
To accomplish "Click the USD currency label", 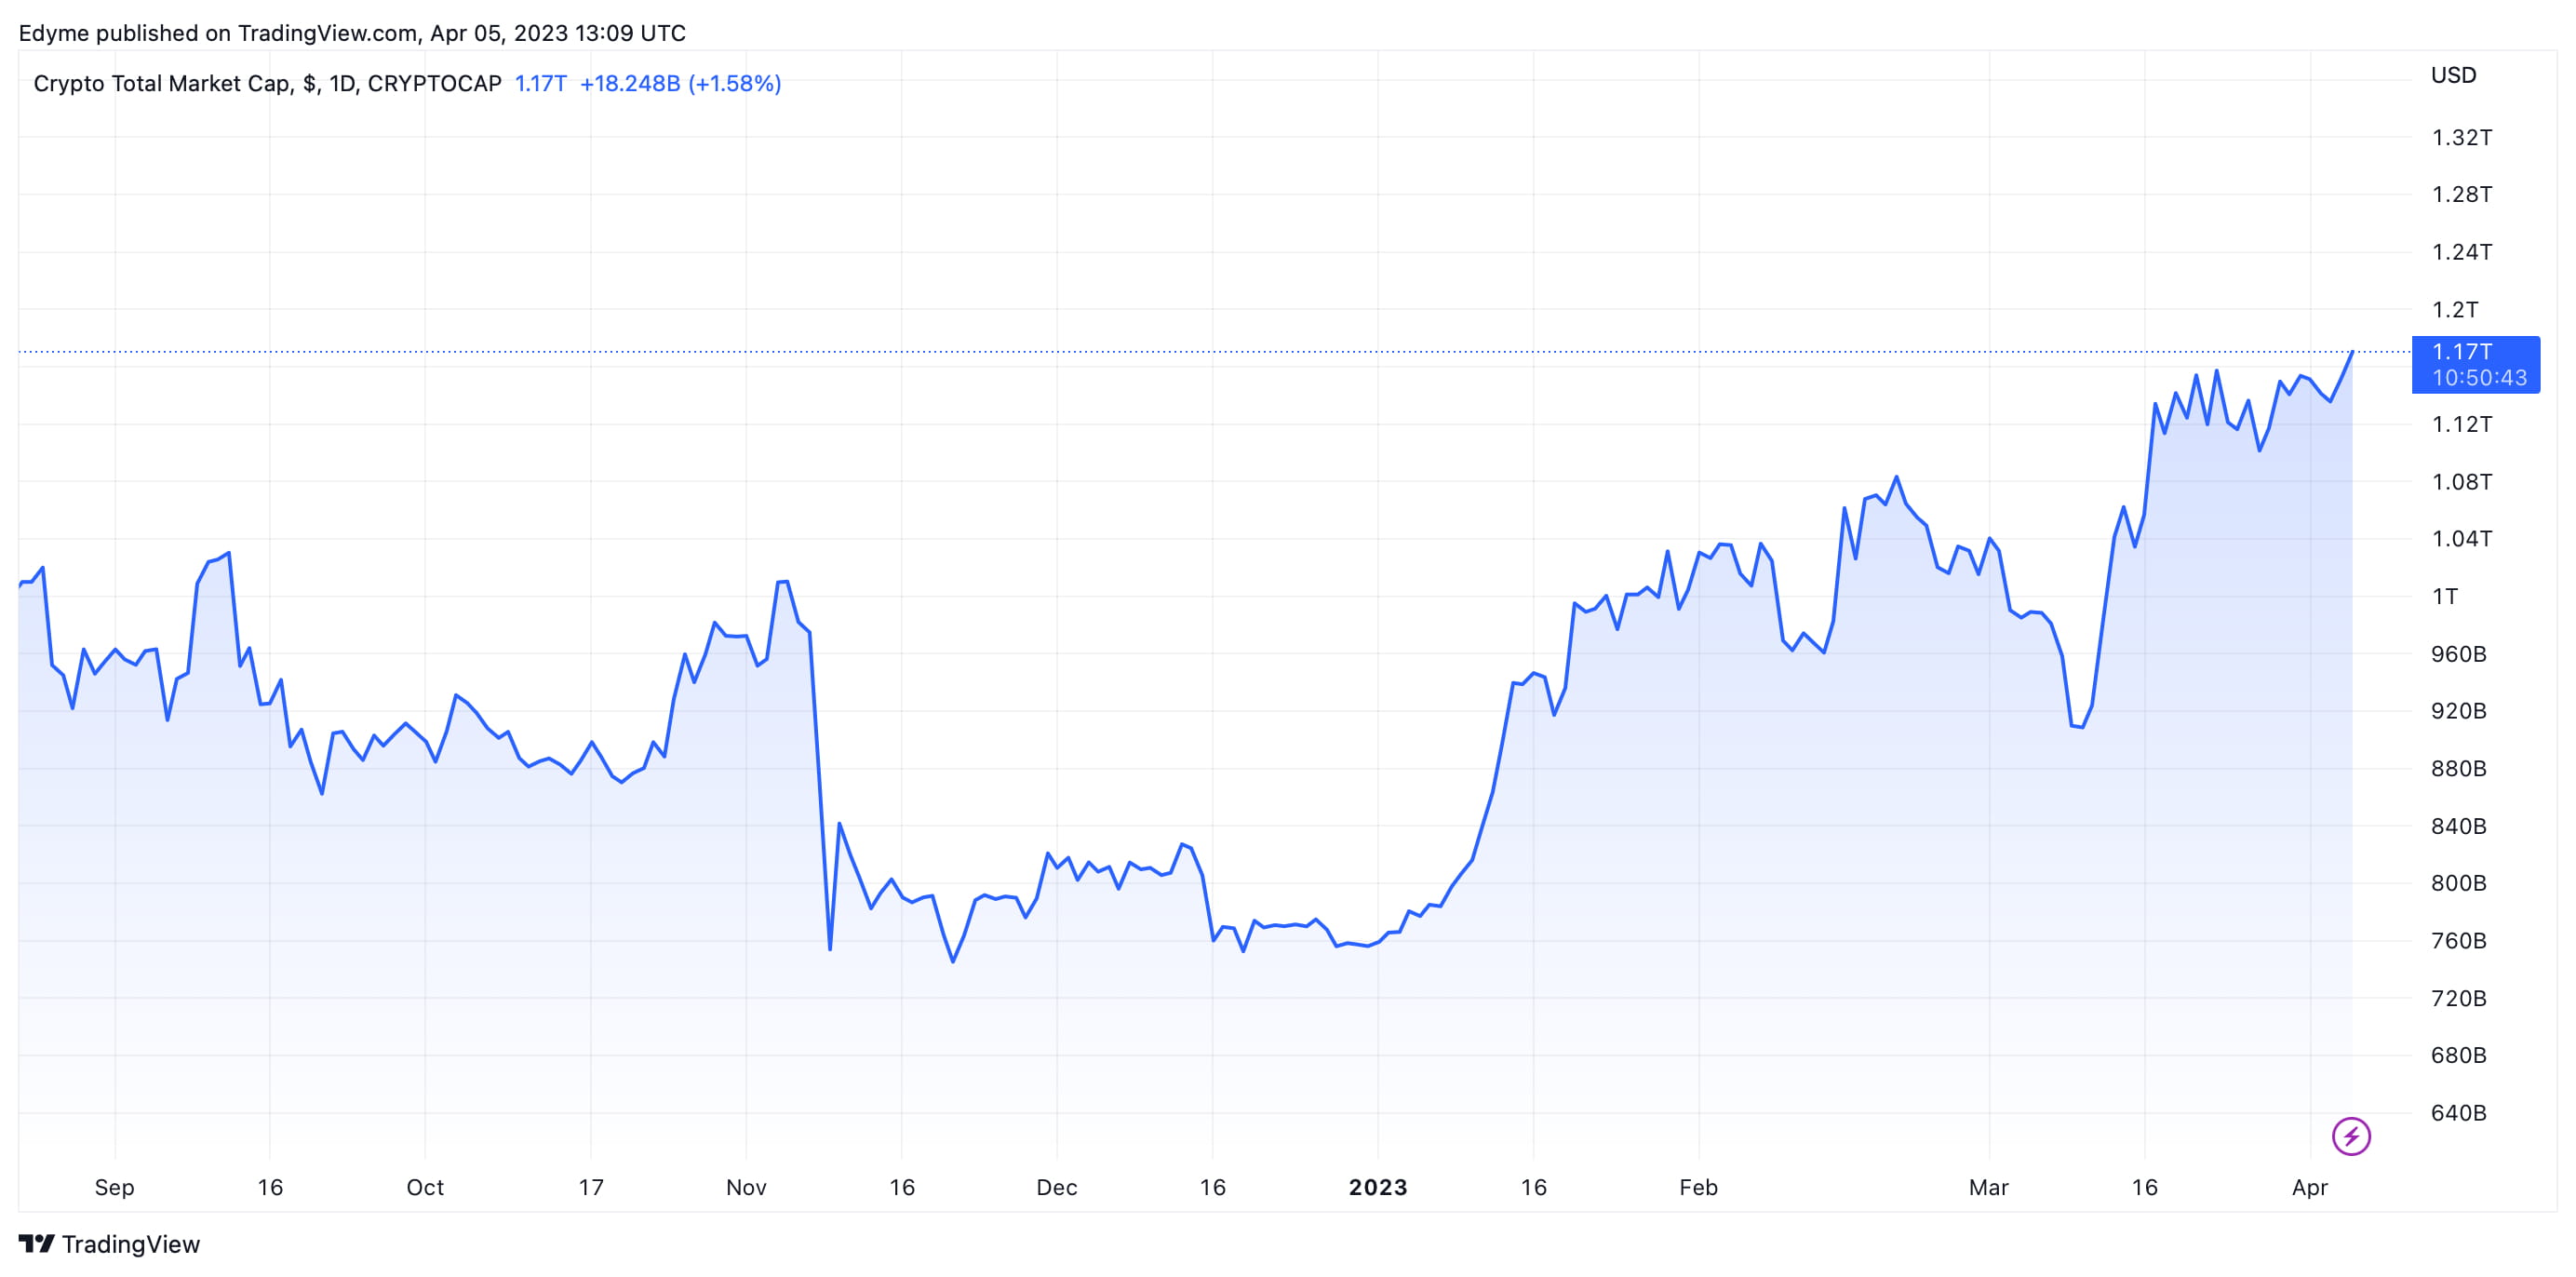I will [x=2453, y=75].
